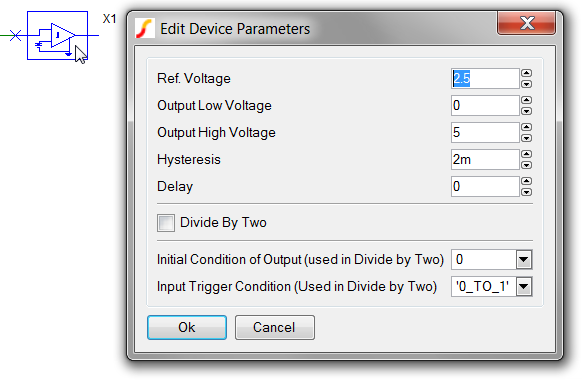Open Initial Condition of Output dropdown
582x380 pixels.
[x=524, y=259]
